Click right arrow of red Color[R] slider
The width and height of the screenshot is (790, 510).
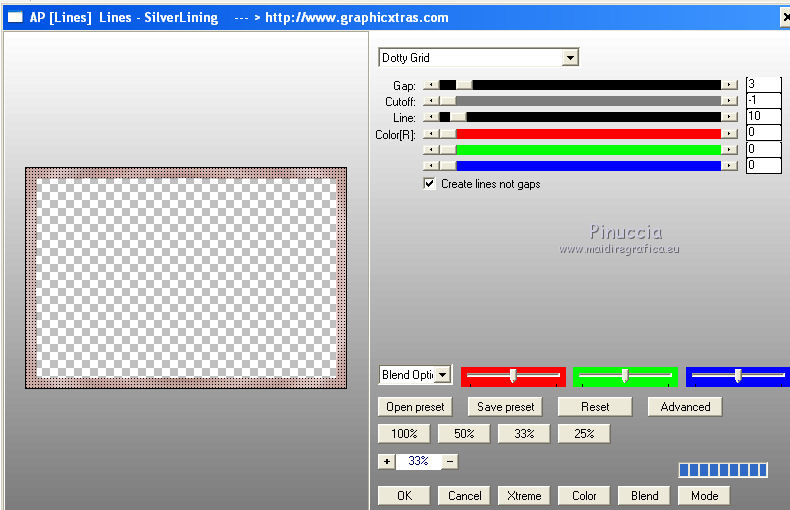point(729,134)
